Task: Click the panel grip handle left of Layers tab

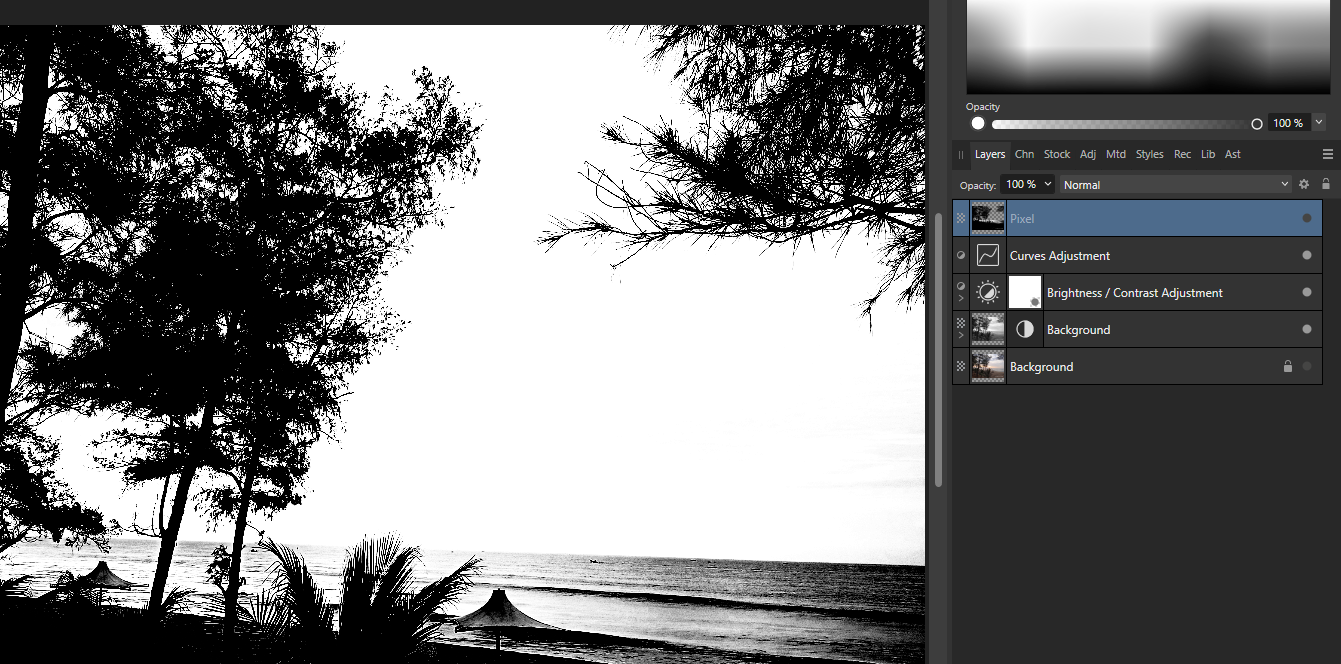Action: pos(961,154)
